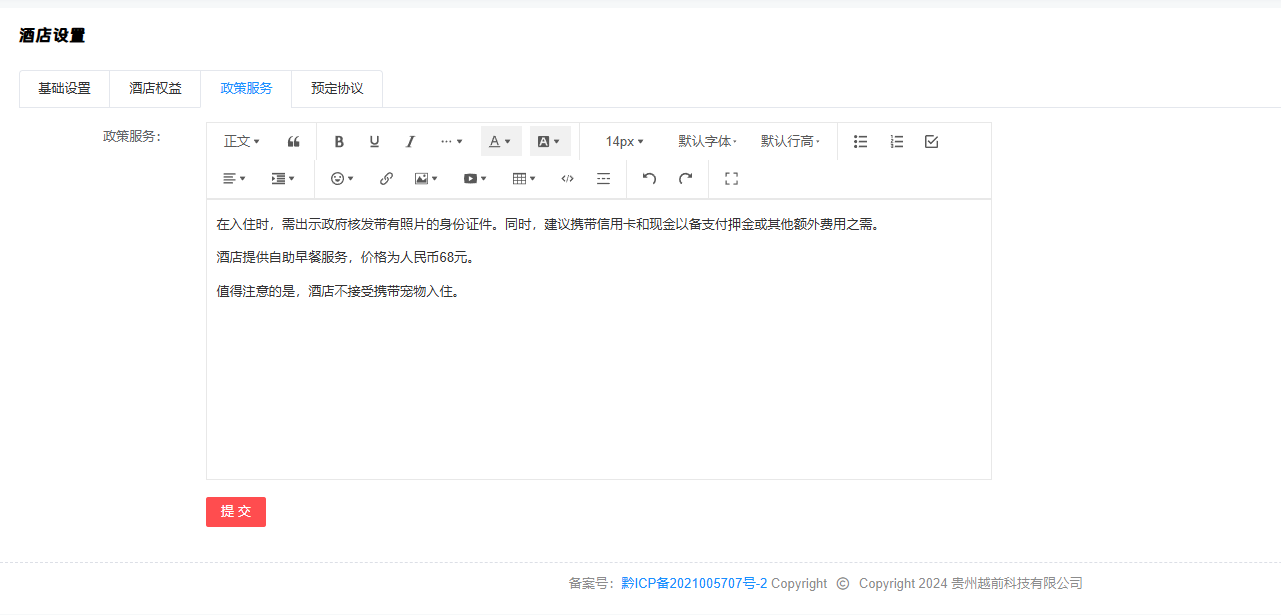Screen dimensions: 1281x615
Task: Open the text color picker
Action: pyautogui.click(x=500, y=142)
